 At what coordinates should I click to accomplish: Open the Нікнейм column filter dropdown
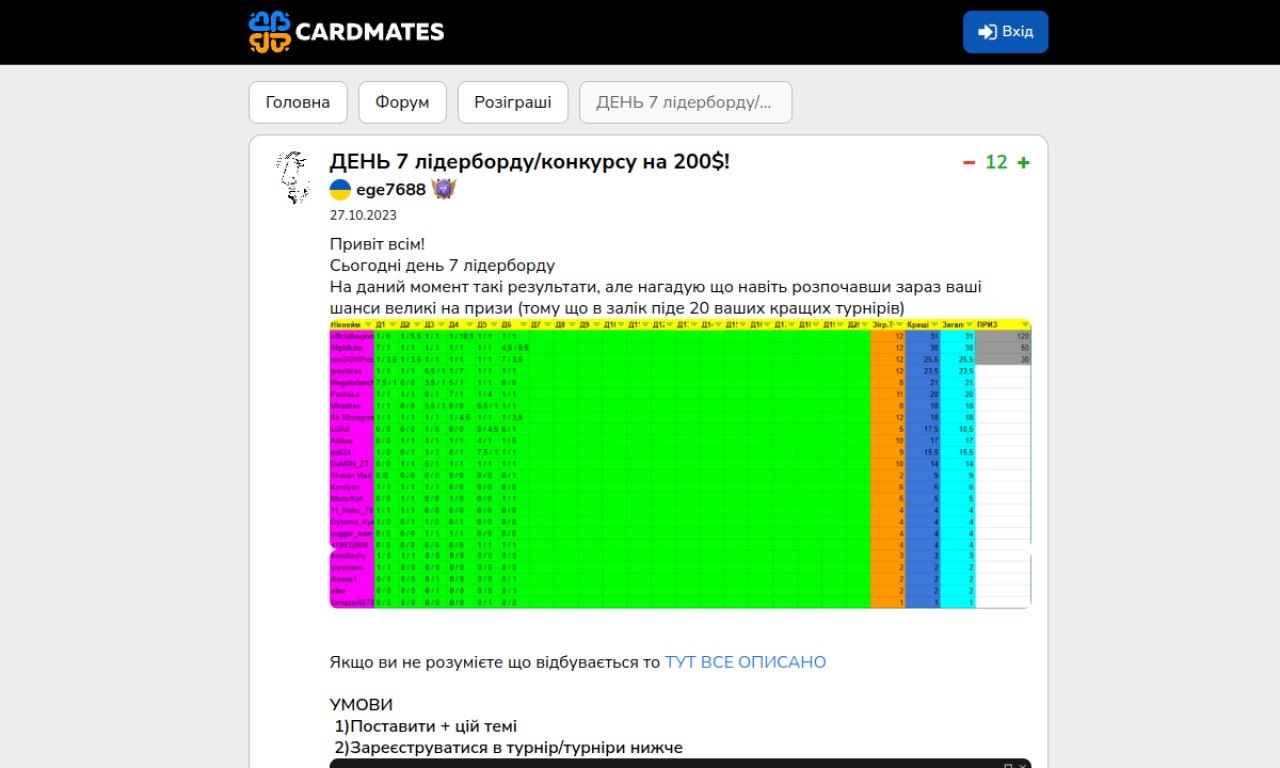coord(368,325)
